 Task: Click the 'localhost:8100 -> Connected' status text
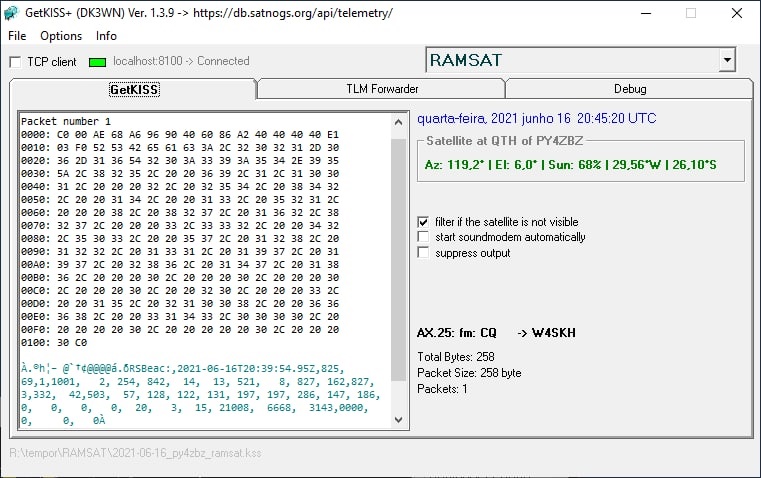[x=181, y=61]
